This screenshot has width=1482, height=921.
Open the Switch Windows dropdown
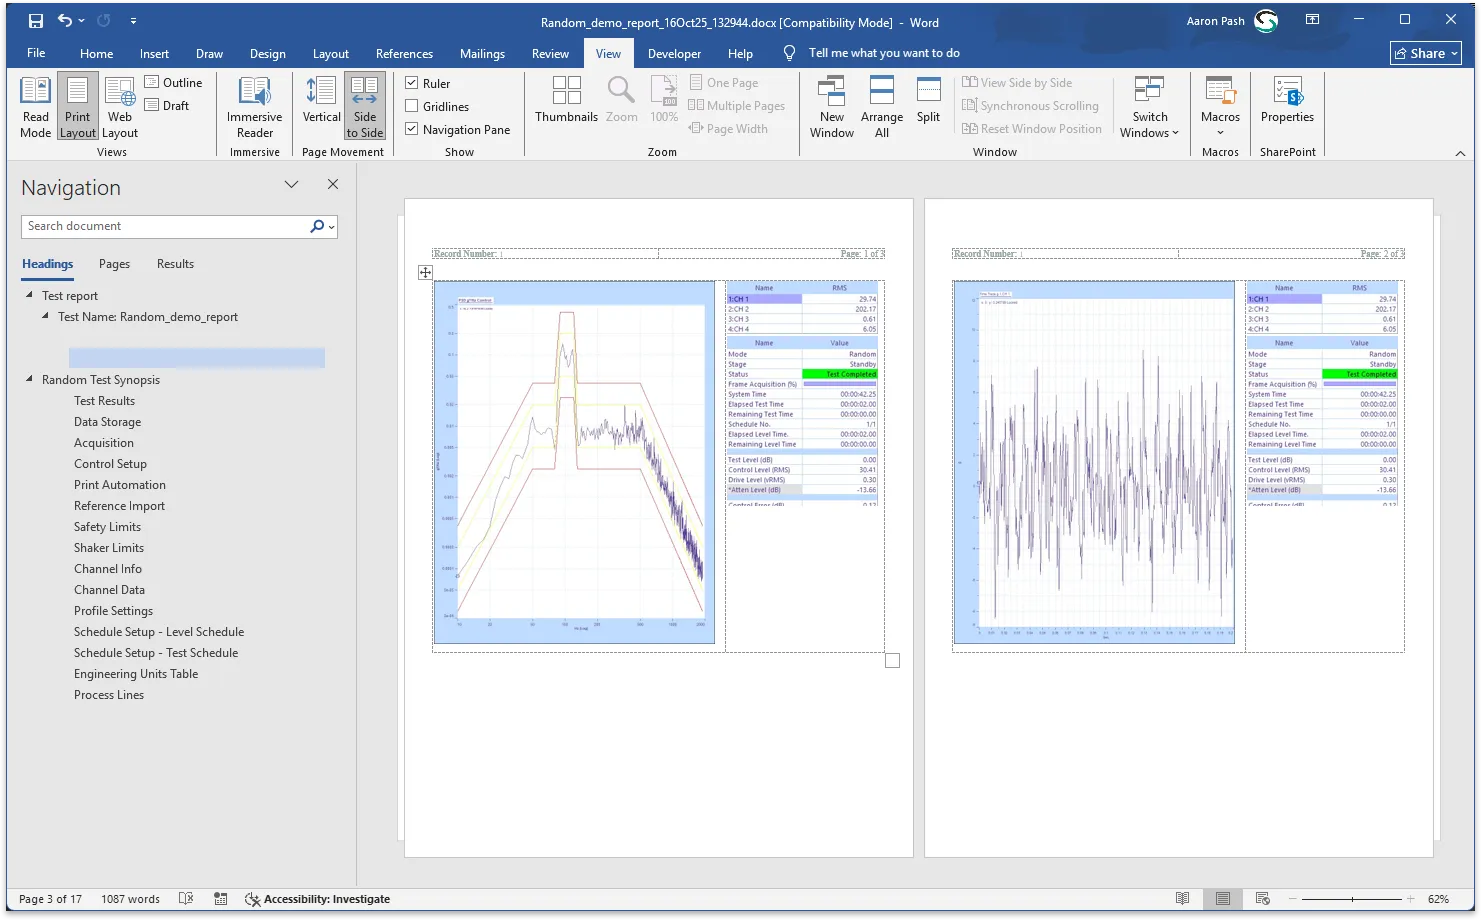pyautogui.click(x=1149, y=105)
